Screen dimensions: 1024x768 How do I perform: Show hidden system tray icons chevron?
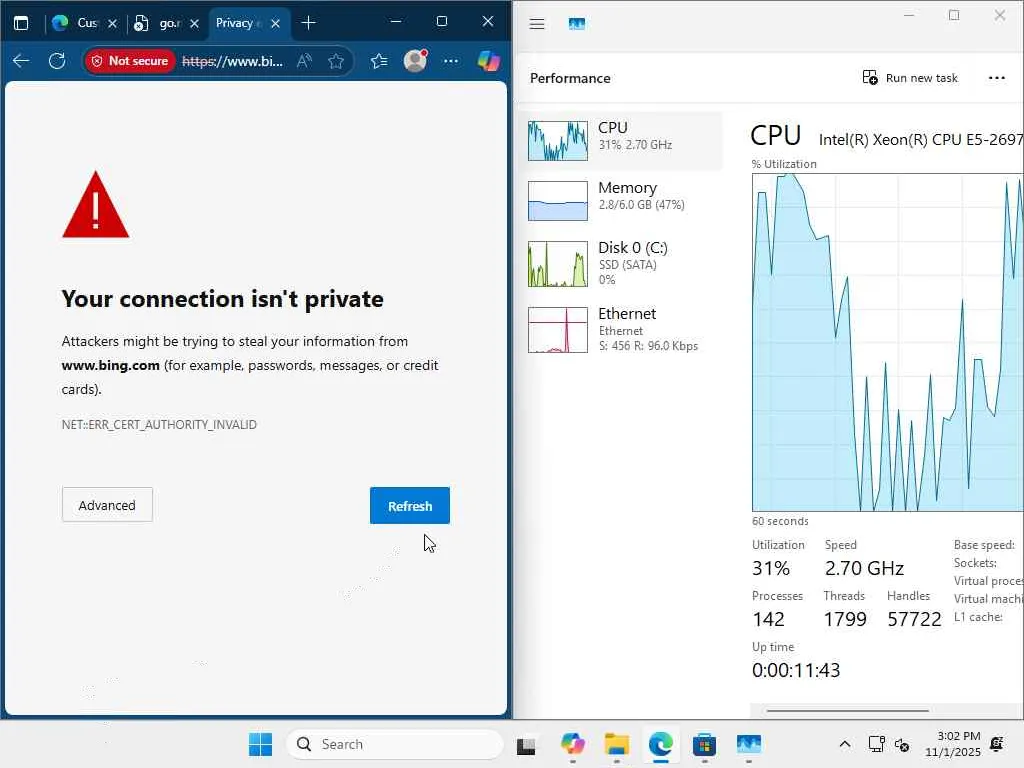(844, 744)
